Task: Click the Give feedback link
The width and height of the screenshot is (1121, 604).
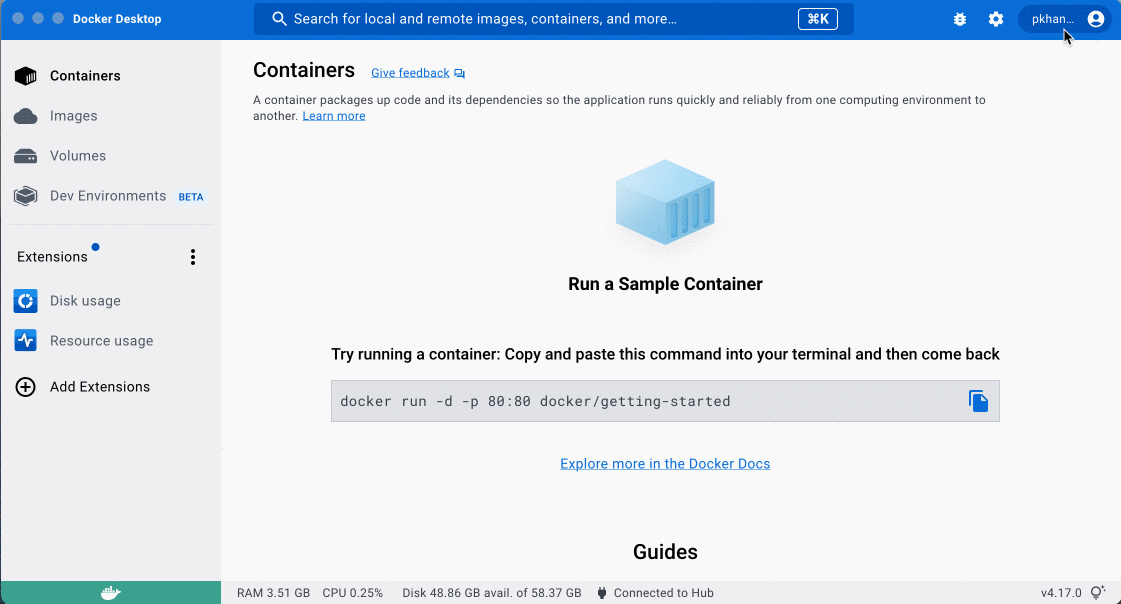Action: 411,73
